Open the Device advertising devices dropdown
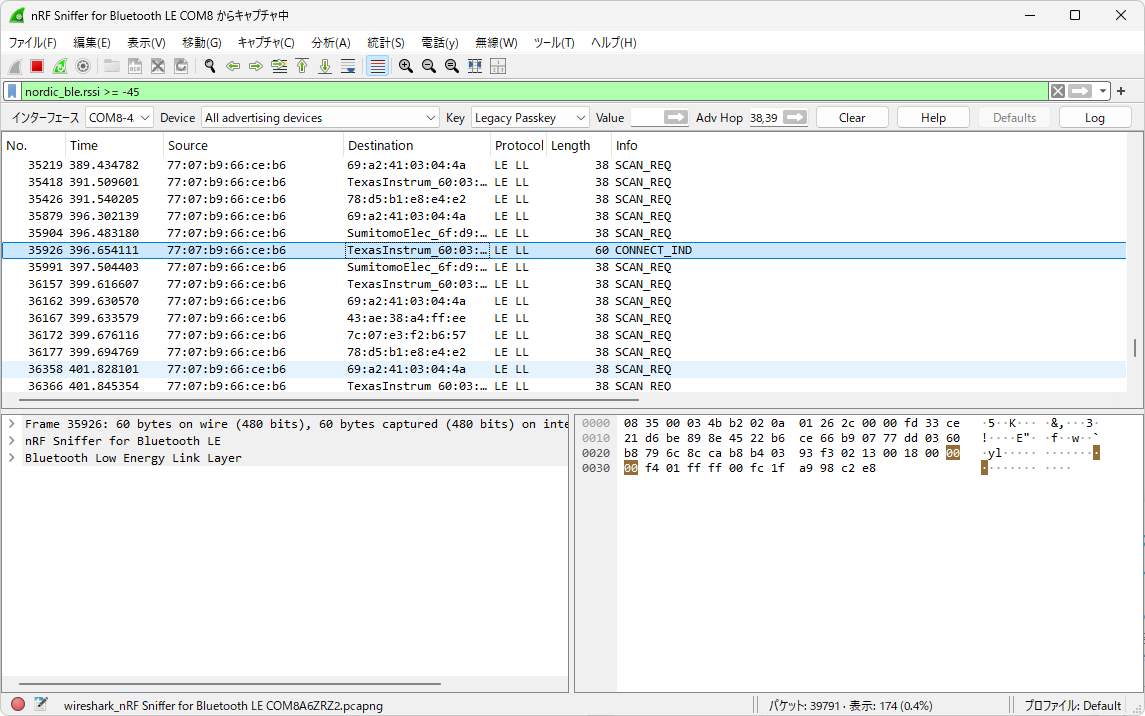 [432, 117]
